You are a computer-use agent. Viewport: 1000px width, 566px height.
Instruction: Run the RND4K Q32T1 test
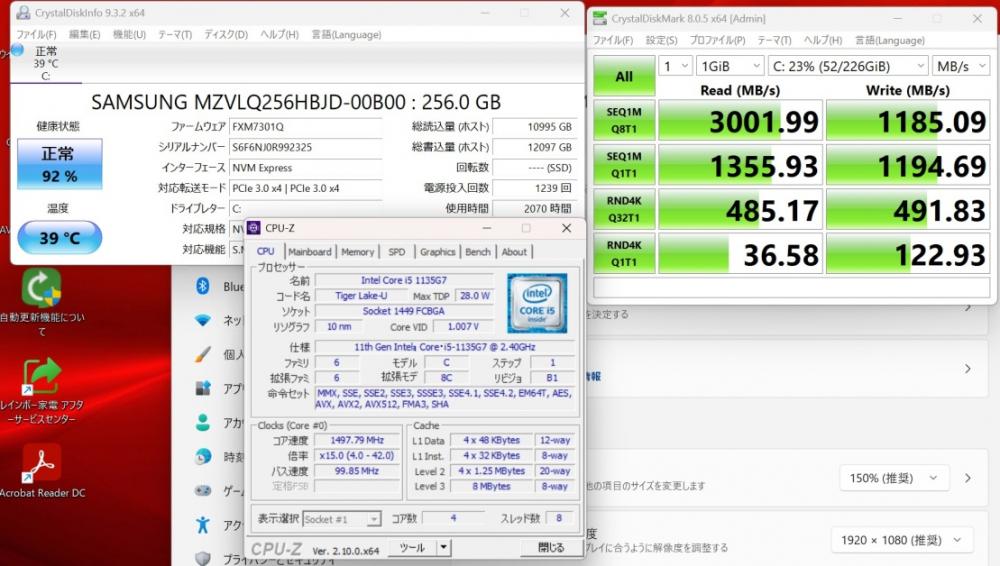[x=624, y=209]
